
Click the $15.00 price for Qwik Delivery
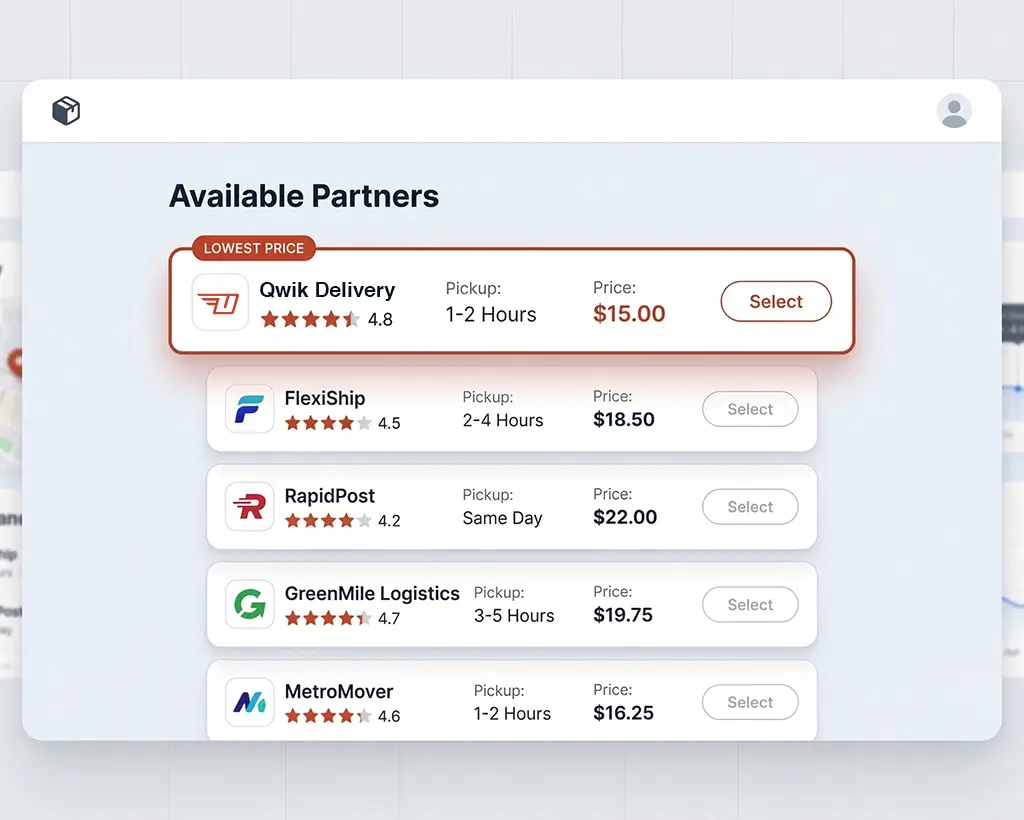click(629, 314)
